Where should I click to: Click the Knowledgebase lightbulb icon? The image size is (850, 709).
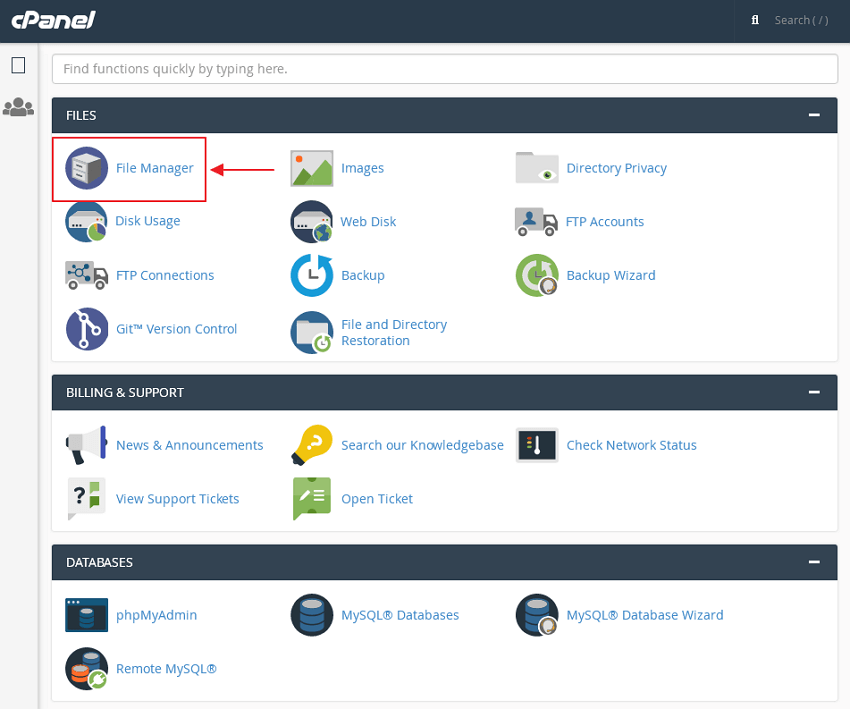pos(312,445)
